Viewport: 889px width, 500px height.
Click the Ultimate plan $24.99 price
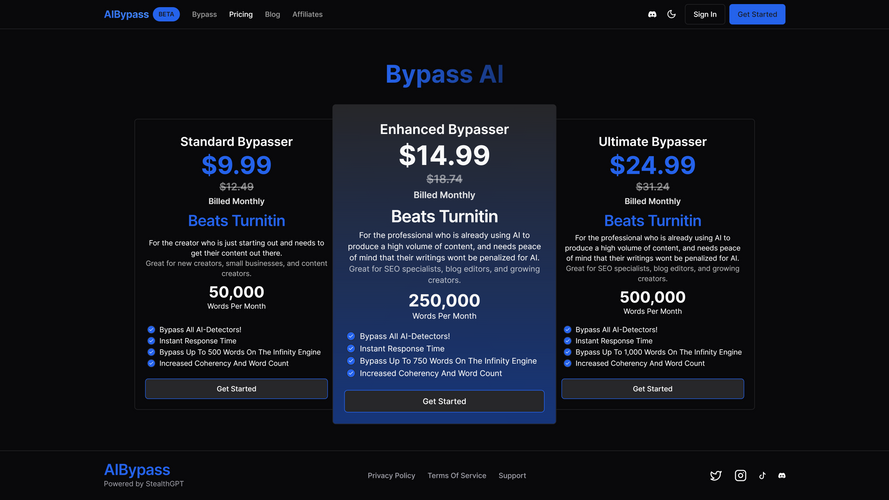(x=653, y=165)
